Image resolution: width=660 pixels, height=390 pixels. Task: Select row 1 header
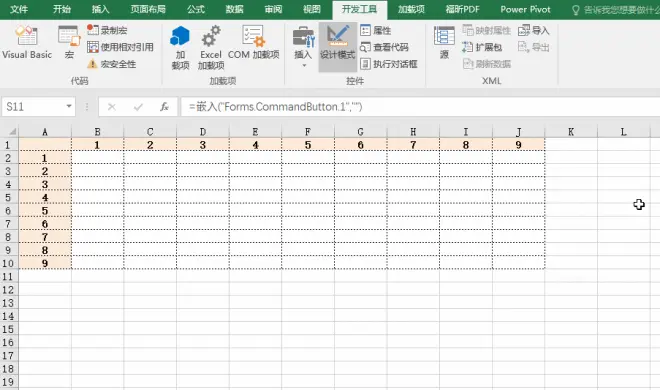click(x=9, y=145)
